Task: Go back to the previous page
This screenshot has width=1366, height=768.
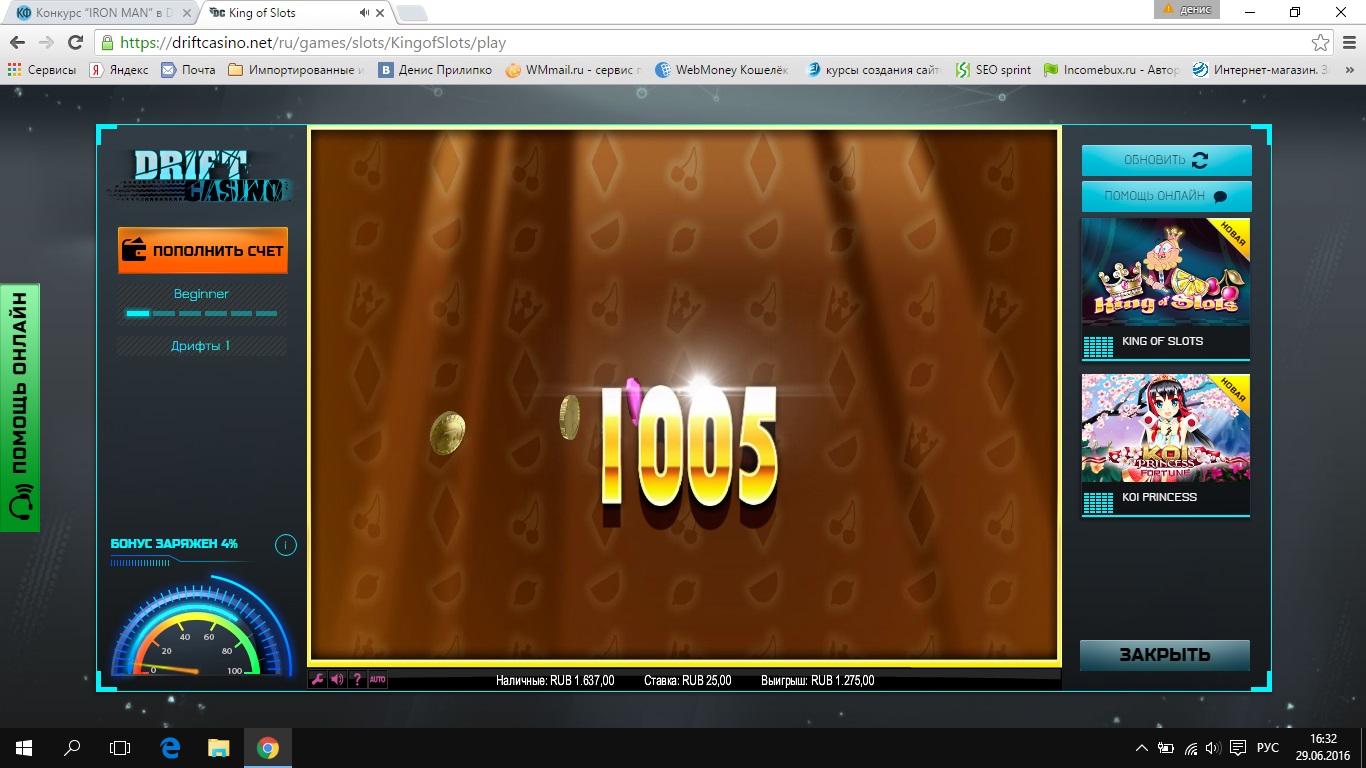Action: 16,43
